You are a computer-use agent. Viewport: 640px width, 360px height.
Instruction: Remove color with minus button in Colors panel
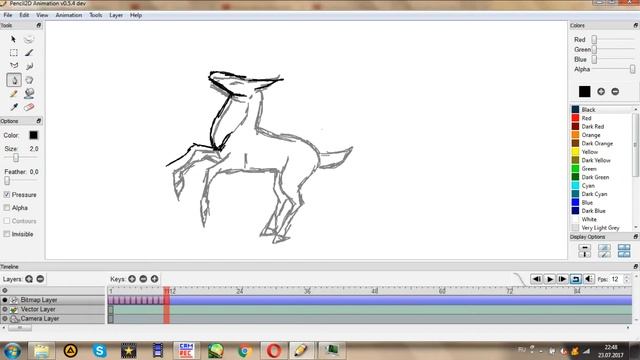615,91
